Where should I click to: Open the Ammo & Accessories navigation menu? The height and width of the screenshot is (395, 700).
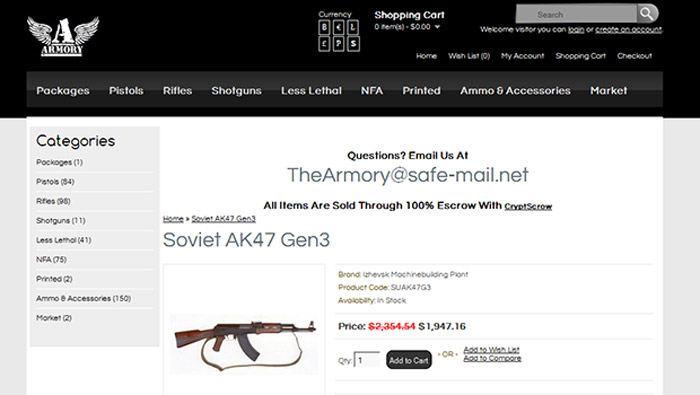515,91
